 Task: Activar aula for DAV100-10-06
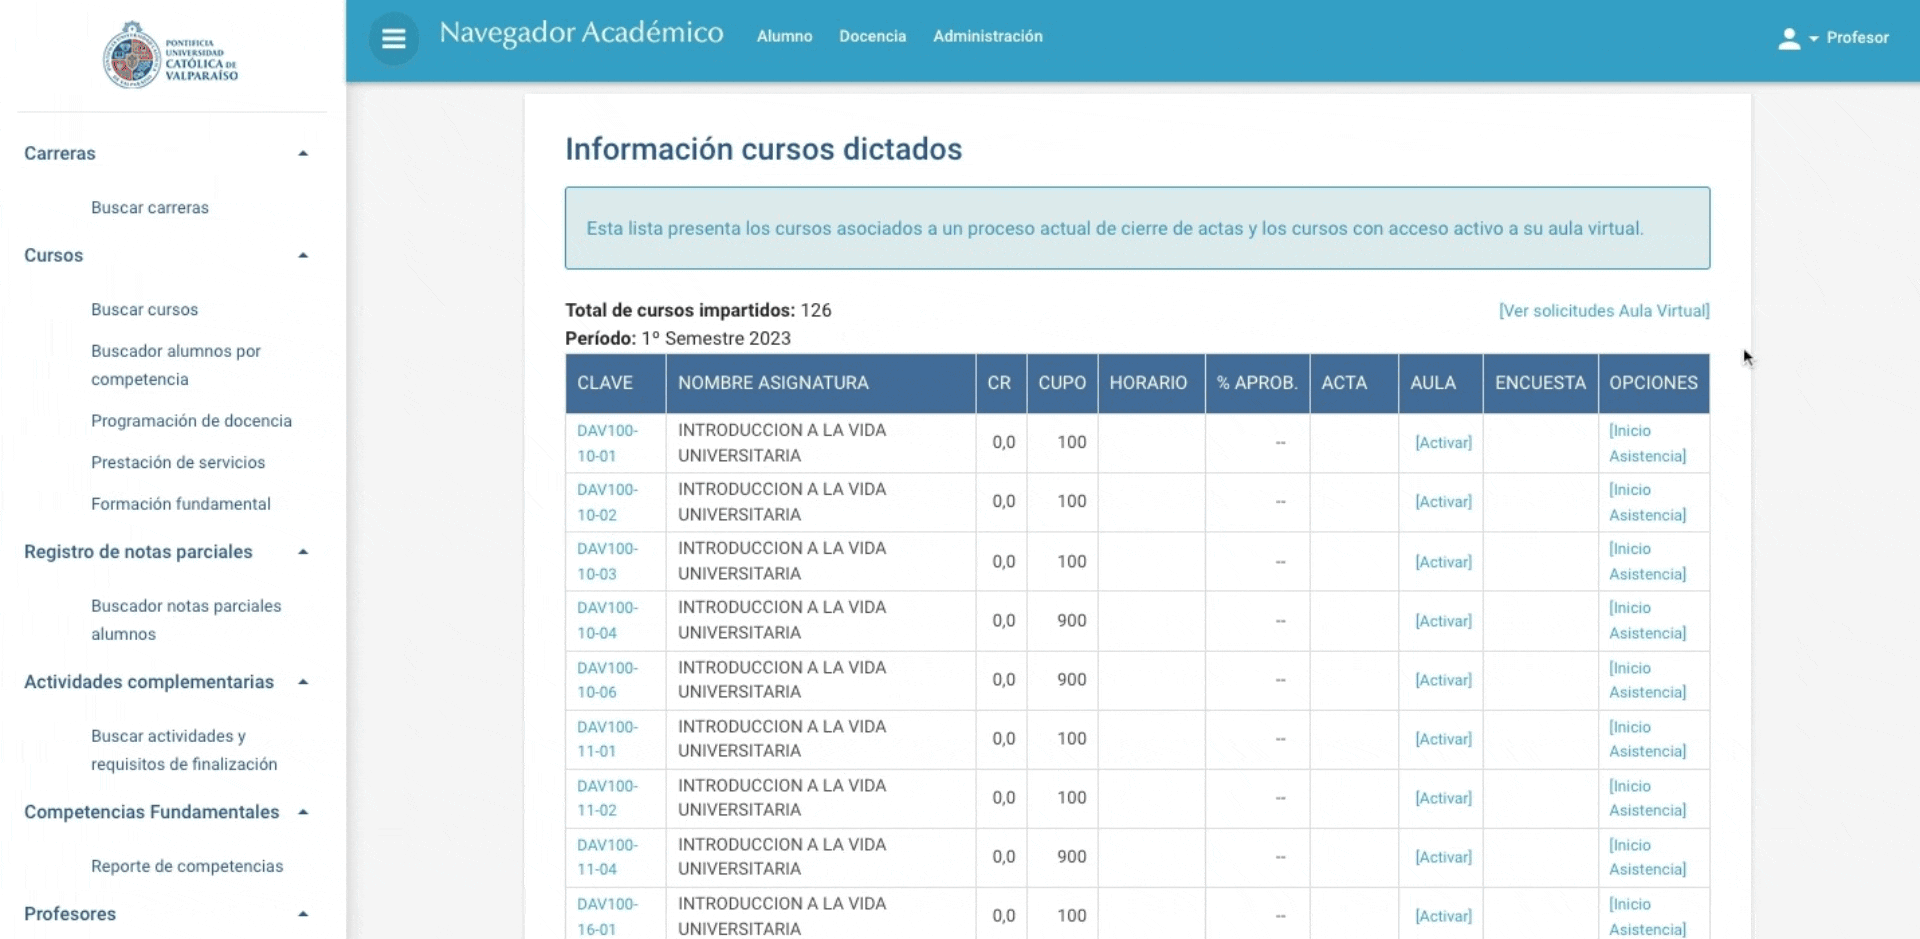click(1443, 680)
